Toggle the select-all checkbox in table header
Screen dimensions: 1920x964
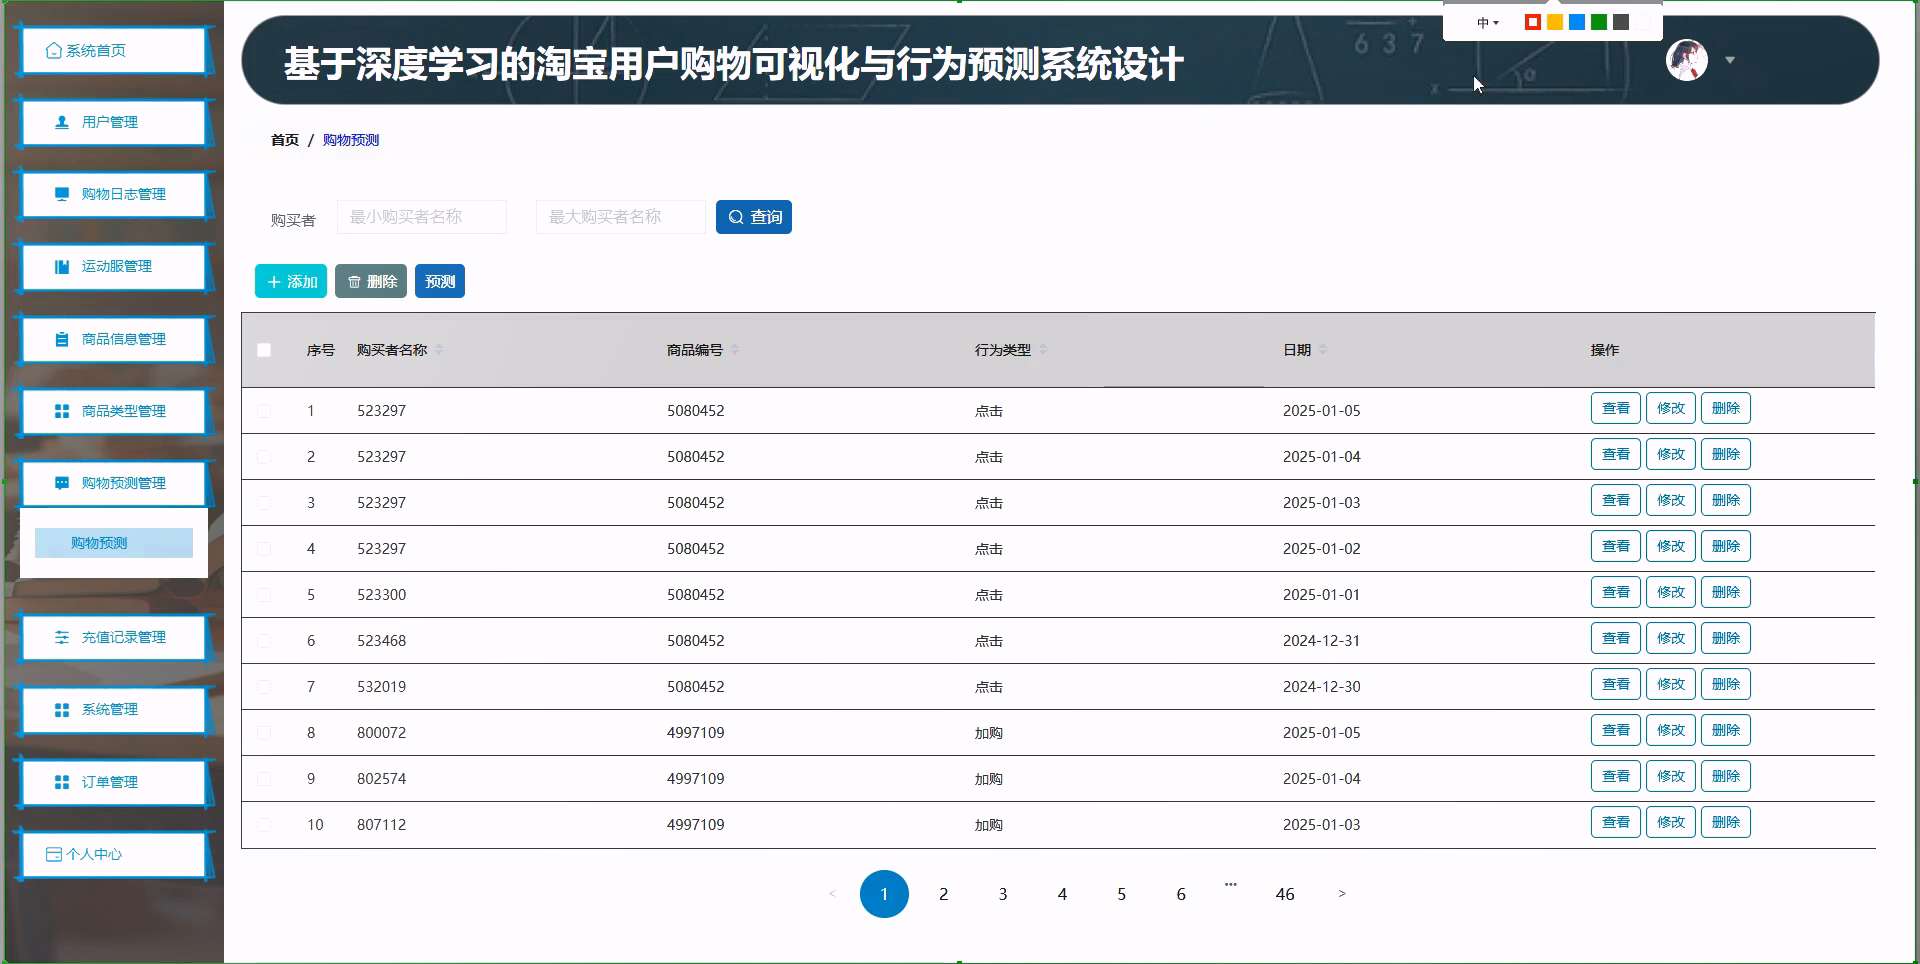[264, 350]
